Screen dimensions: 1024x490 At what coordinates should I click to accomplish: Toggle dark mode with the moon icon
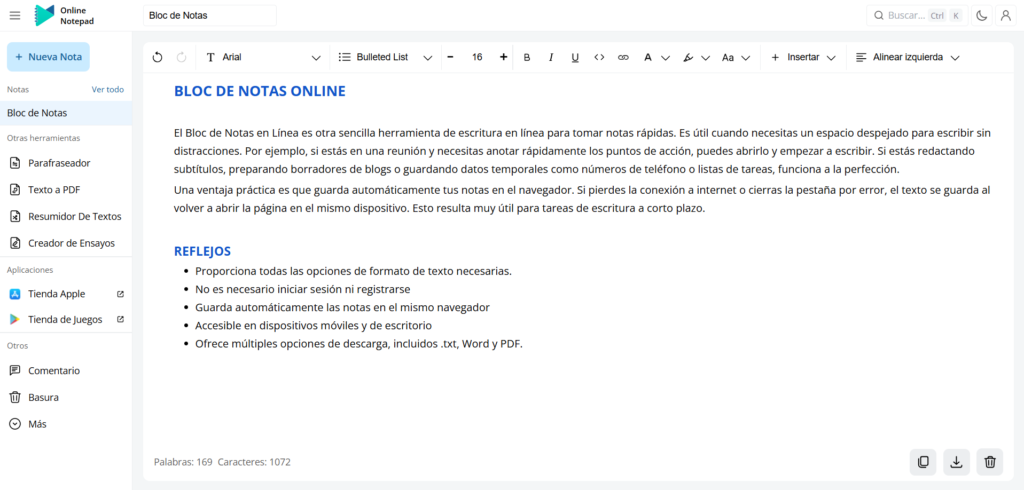[981, 16]
